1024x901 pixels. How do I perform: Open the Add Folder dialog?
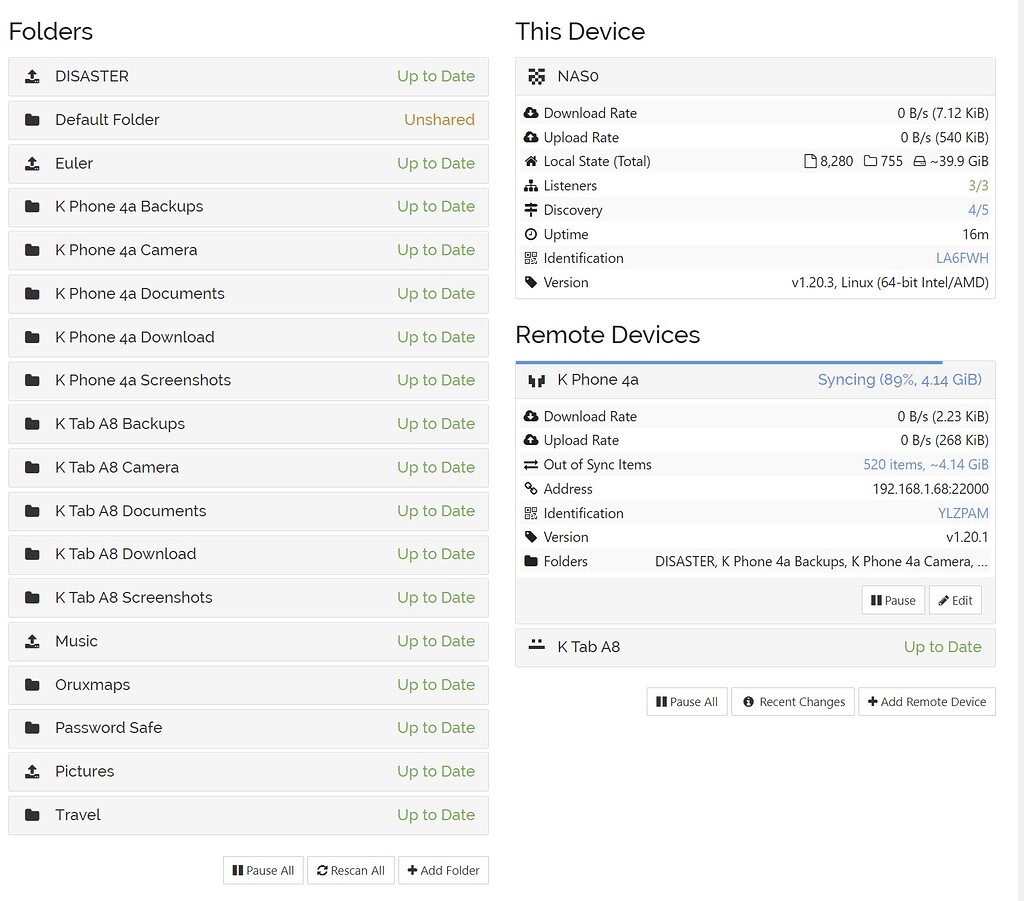pyautogui.click(x=443, y=870)
